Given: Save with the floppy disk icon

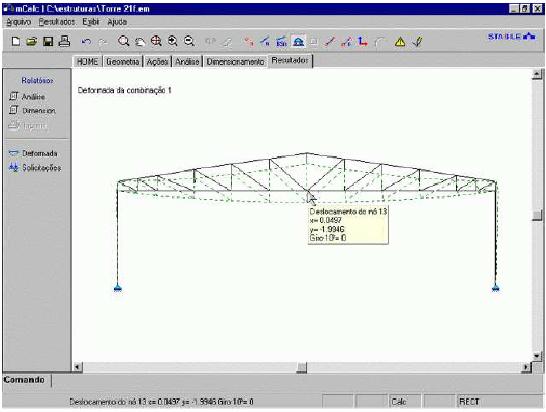Looking at the screenshot, I should click(48, 41).
